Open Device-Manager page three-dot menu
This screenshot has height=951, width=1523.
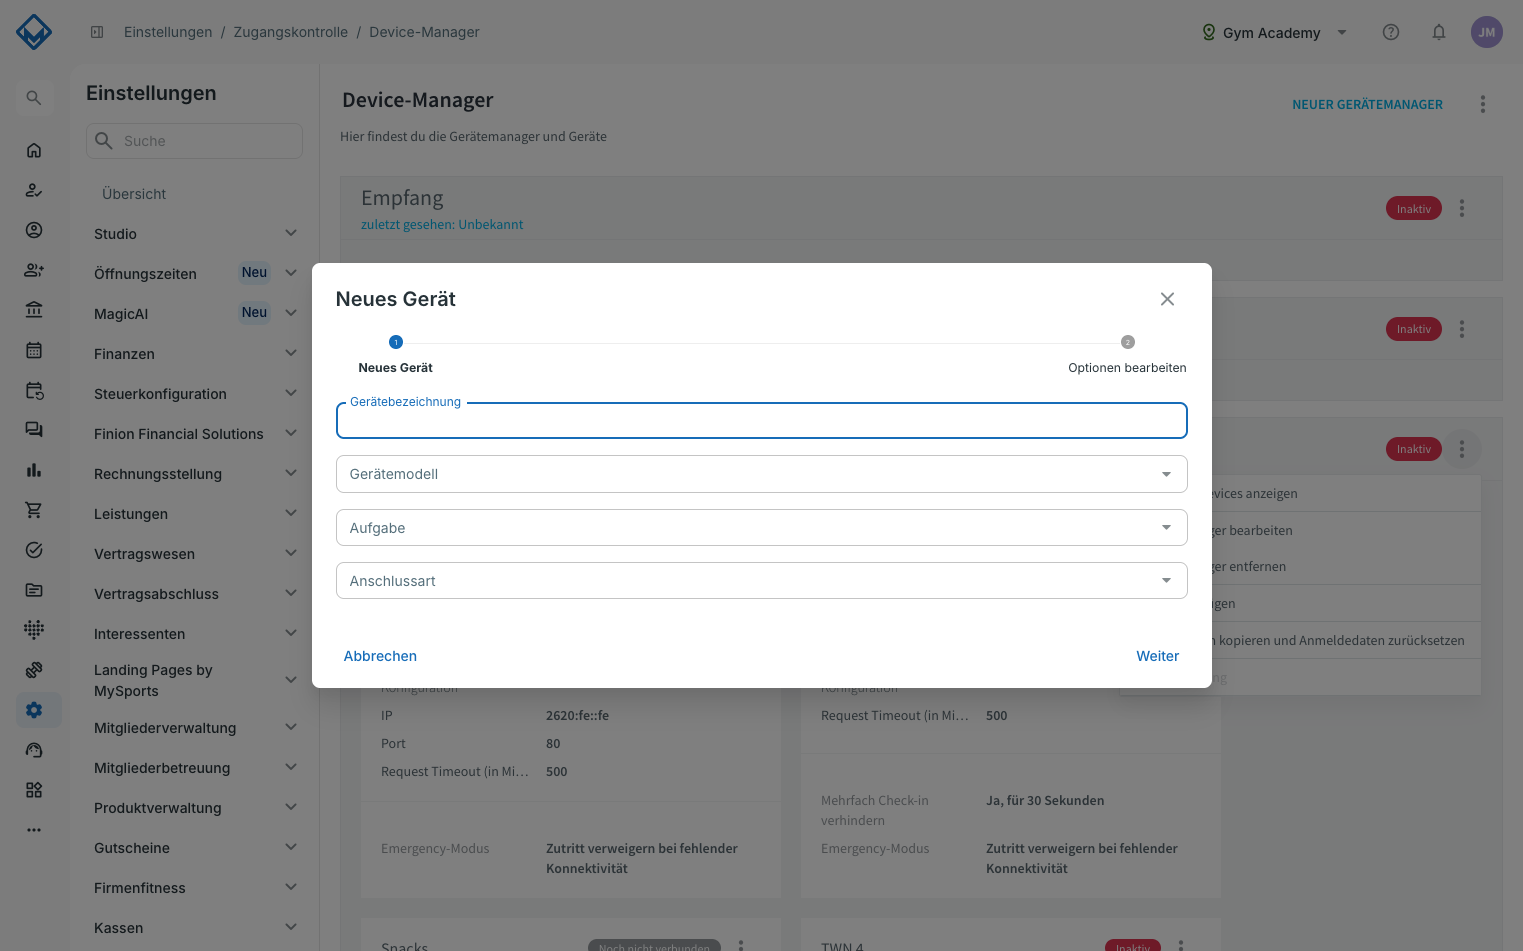point(1483,104)
